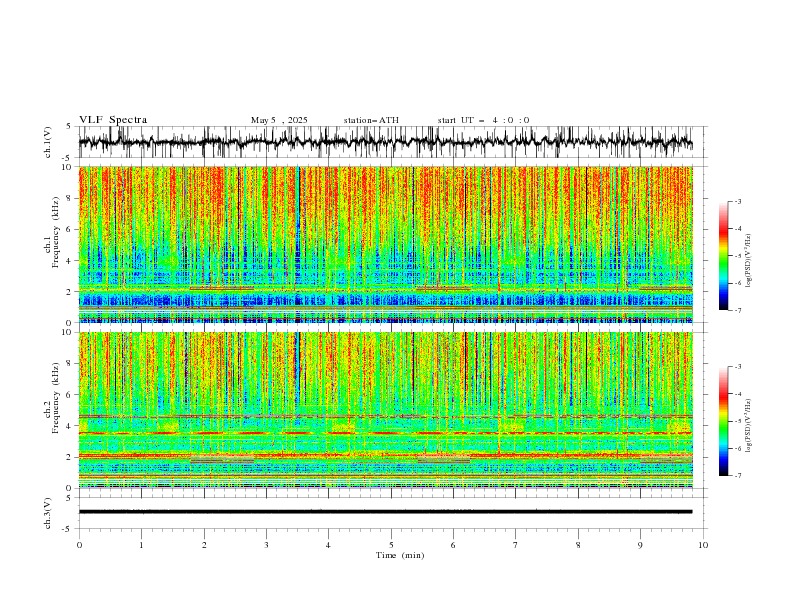This screenshot has height=612, width=792.
Task: Click the ch.2 spectrogram panel
Action: point(385,410)
